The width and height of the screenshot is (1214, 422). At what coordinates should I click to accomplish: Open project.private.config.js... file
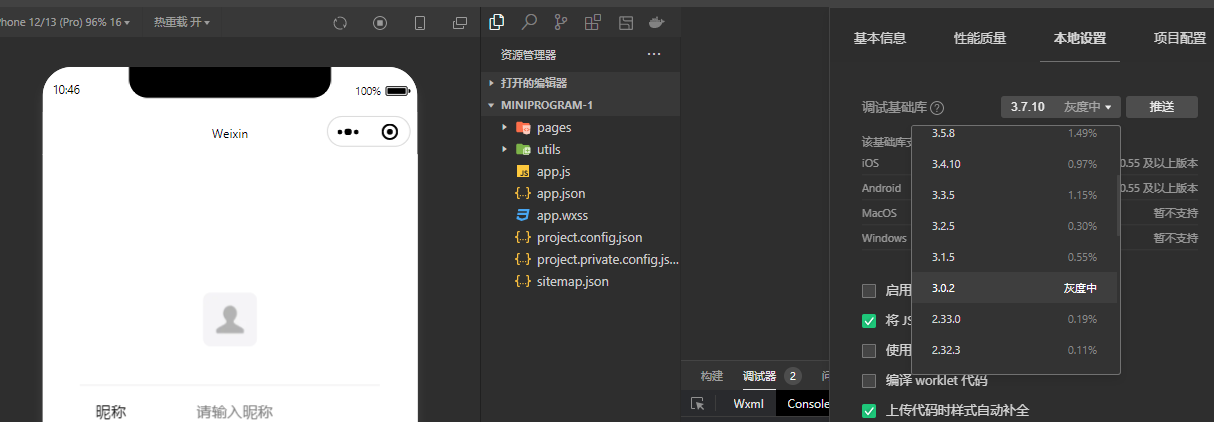point(608,259)
